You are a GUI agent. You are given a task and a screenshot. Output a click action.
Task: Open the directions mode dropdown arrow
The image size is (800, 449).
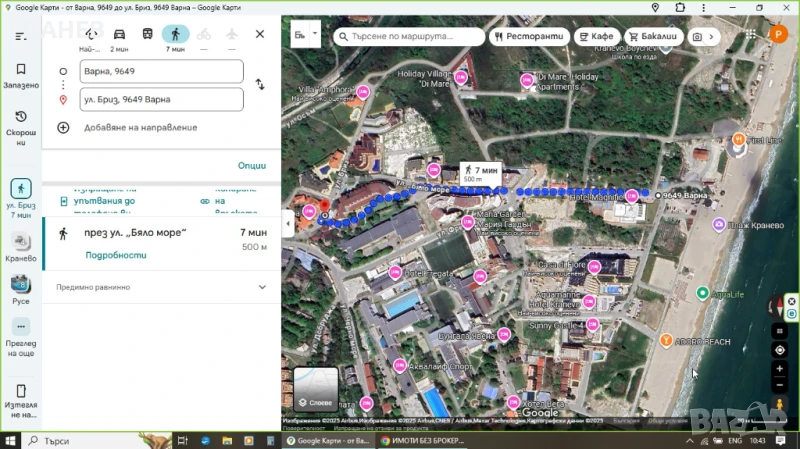tap(315, 34)
